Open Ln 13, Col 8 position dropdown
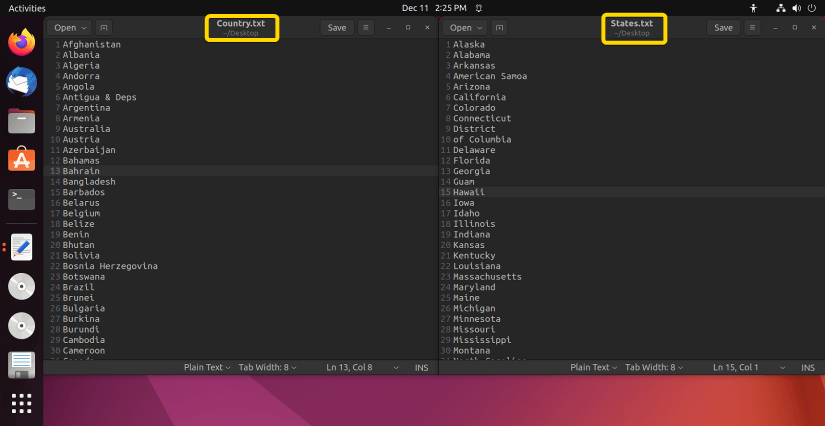825x426 pixels. click(x=364, y=367)
